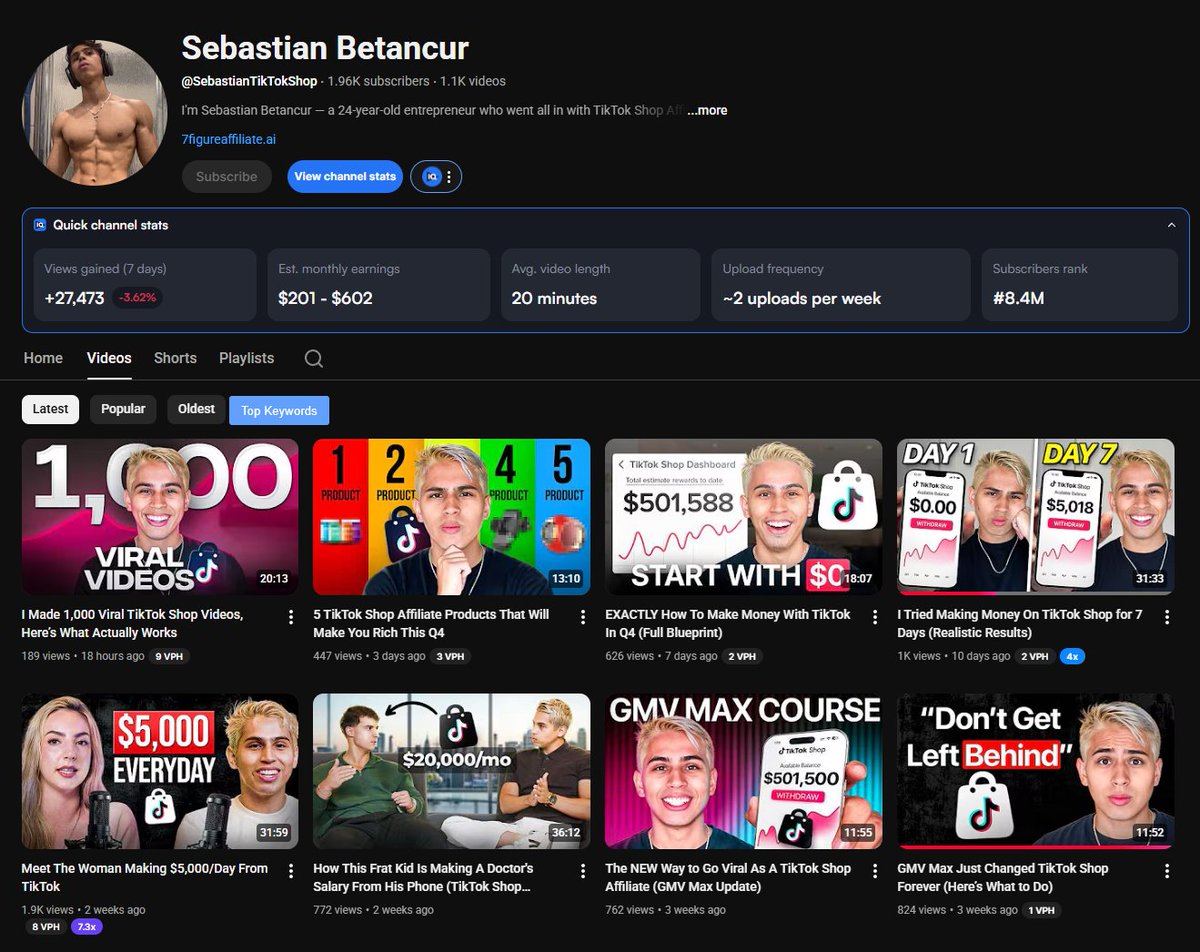This screenshot has height=952, width=1200.
Task: Collapse the Quick channel stats panel
Action: pos(1171,225)
